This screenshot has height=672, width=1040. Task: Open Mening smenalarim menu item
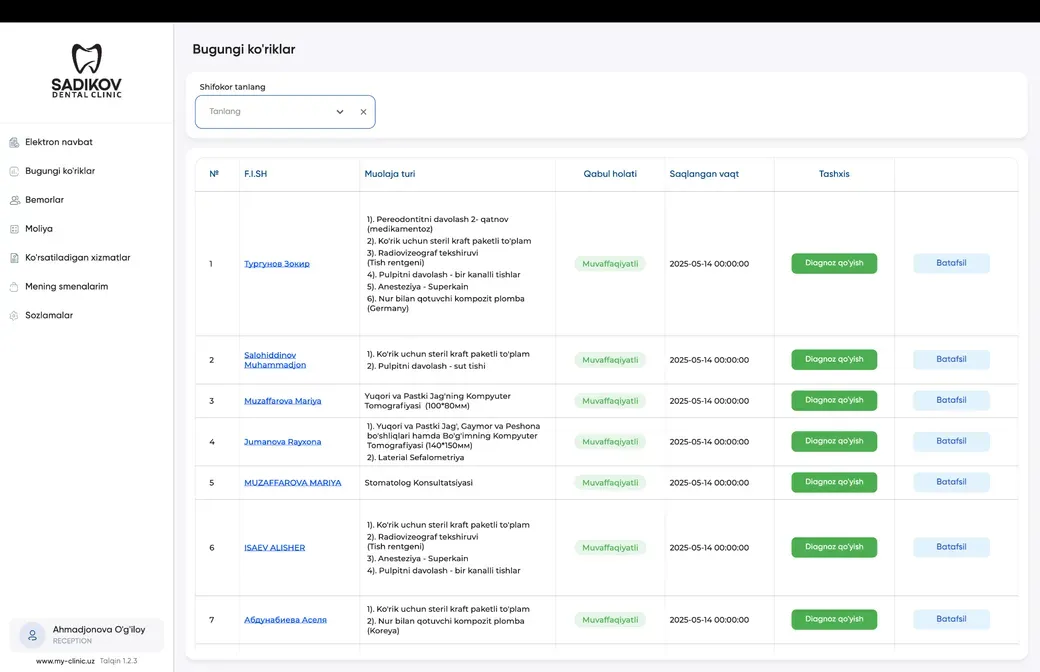[x=66, y=287]
